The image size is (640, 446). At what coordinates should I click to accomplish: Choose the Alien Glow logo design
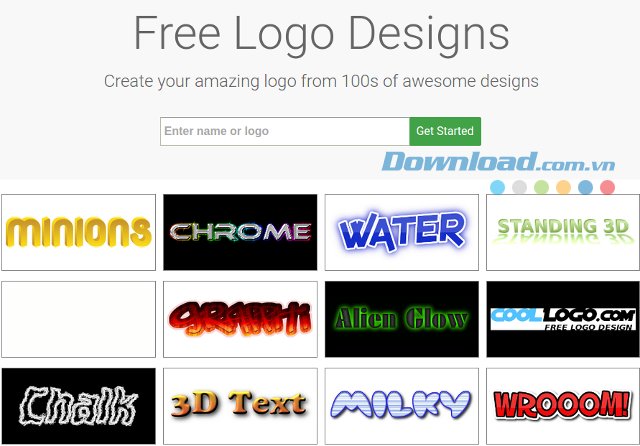402,319
